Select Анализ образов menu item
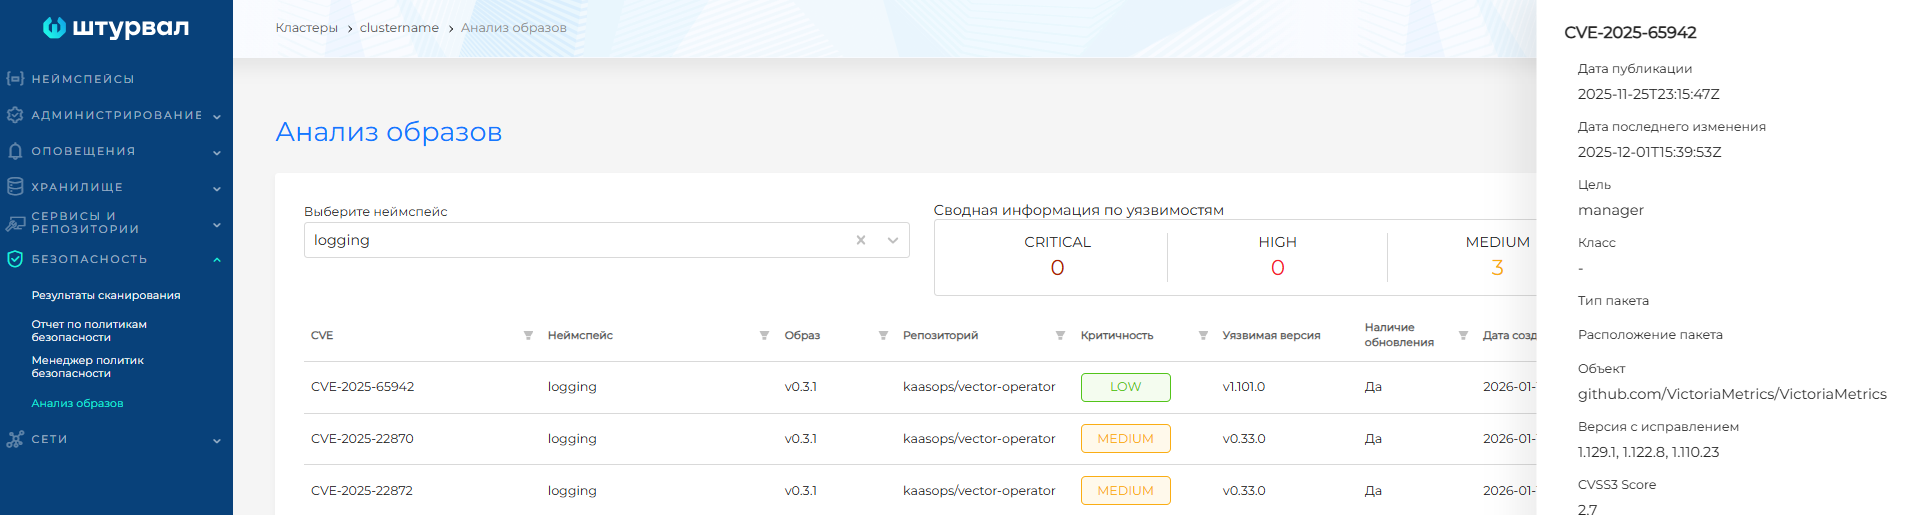The image size is (1919, 515). (77, 403)
